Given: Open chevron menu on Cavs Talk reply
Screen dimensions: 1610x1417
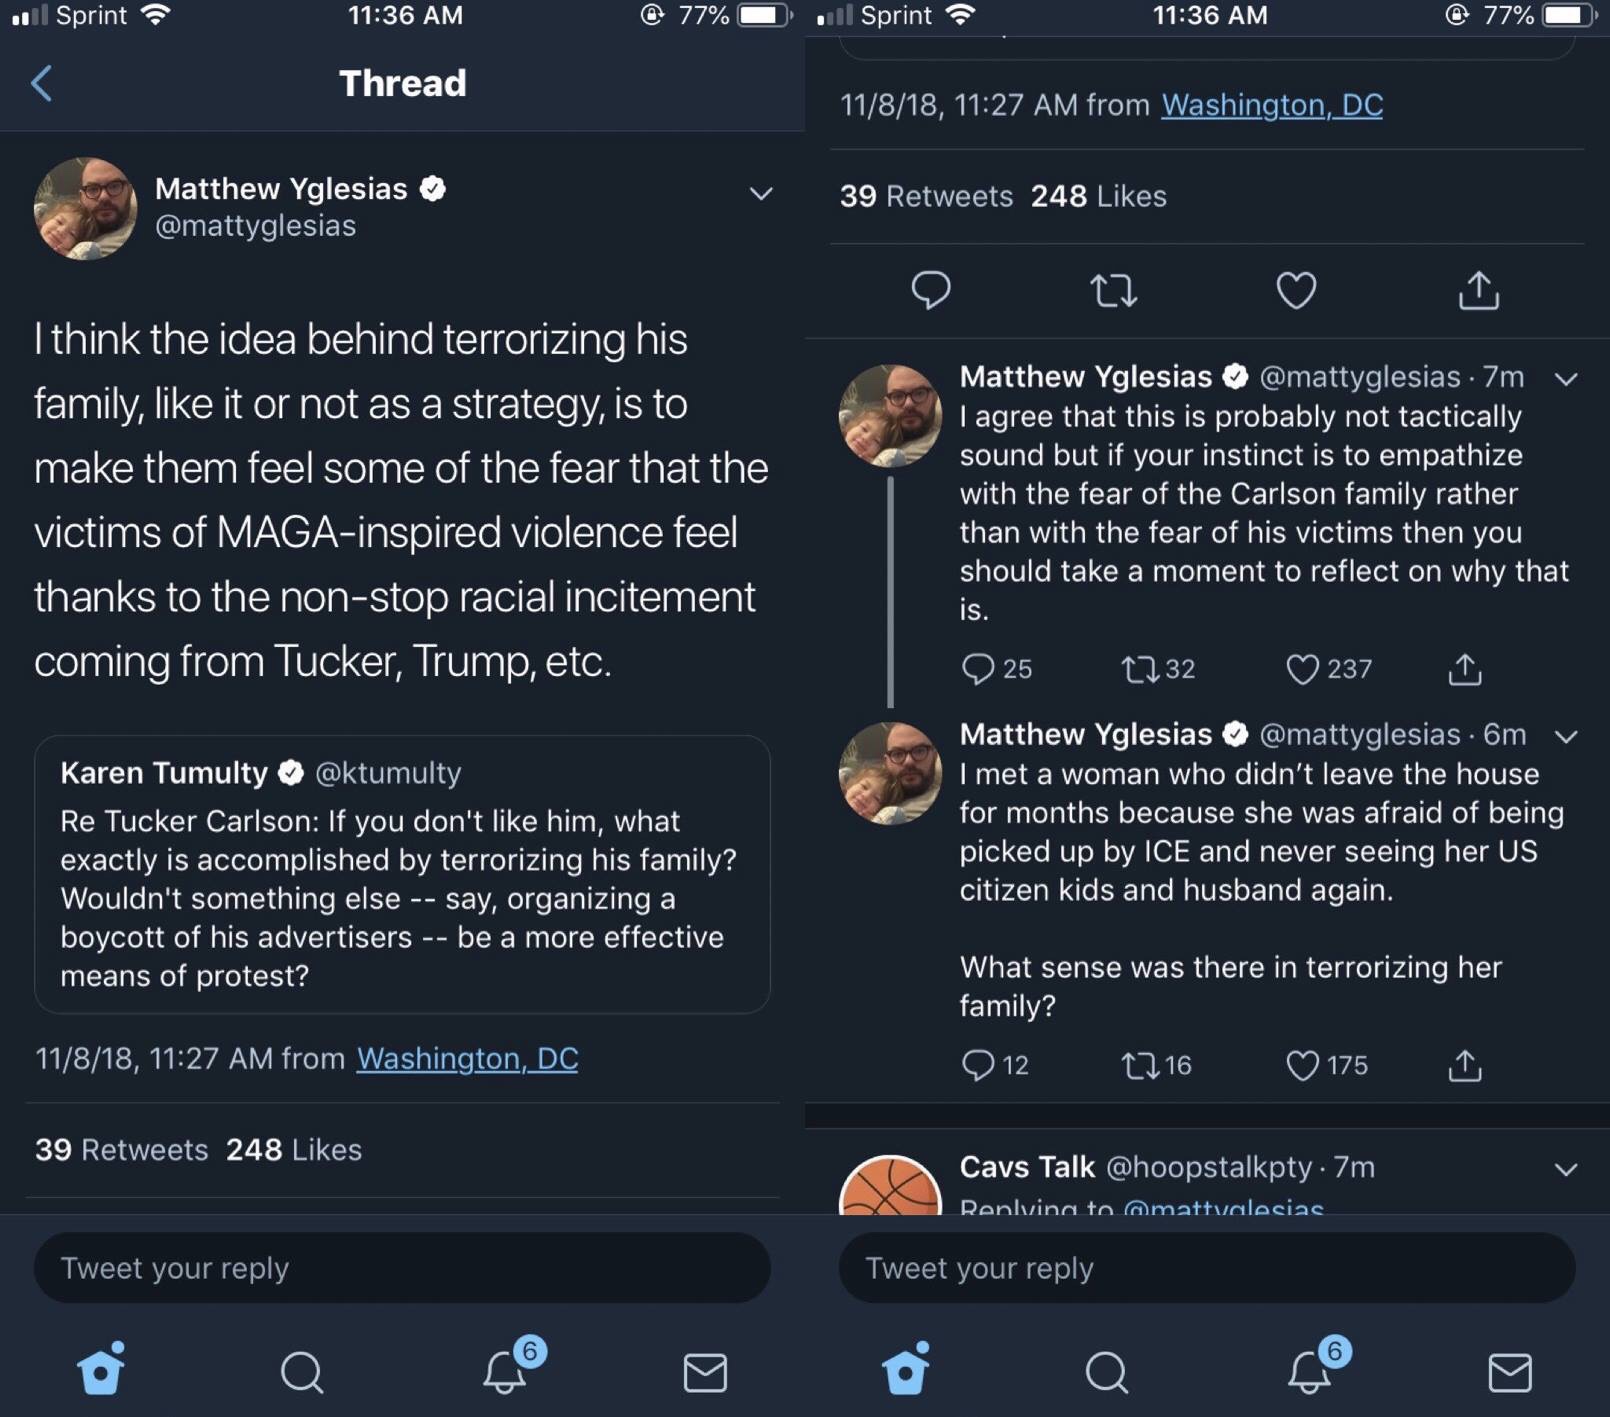Looking at the screenshot, I should pos(1566,1169).
